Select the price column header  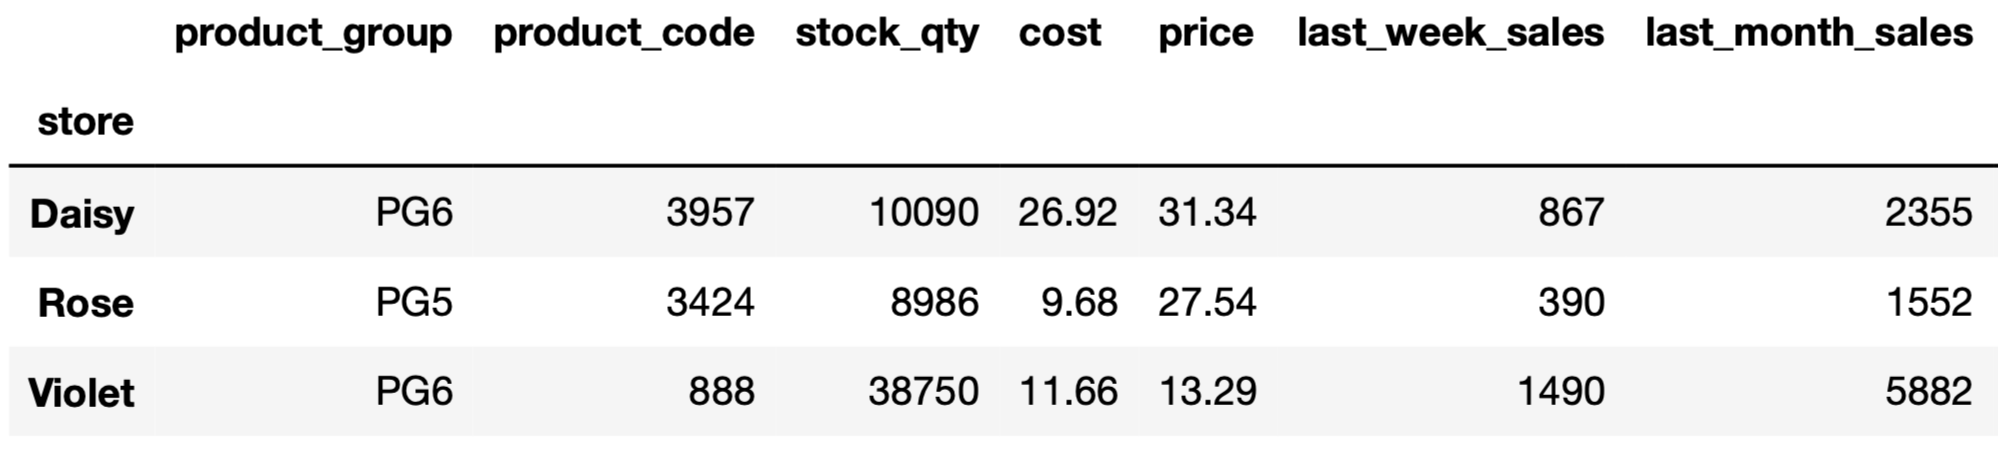pos(1205,33)
